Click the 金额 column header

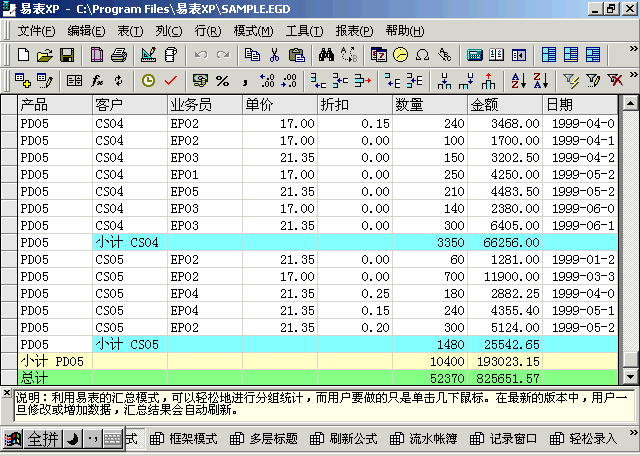[x=504, y=105]
